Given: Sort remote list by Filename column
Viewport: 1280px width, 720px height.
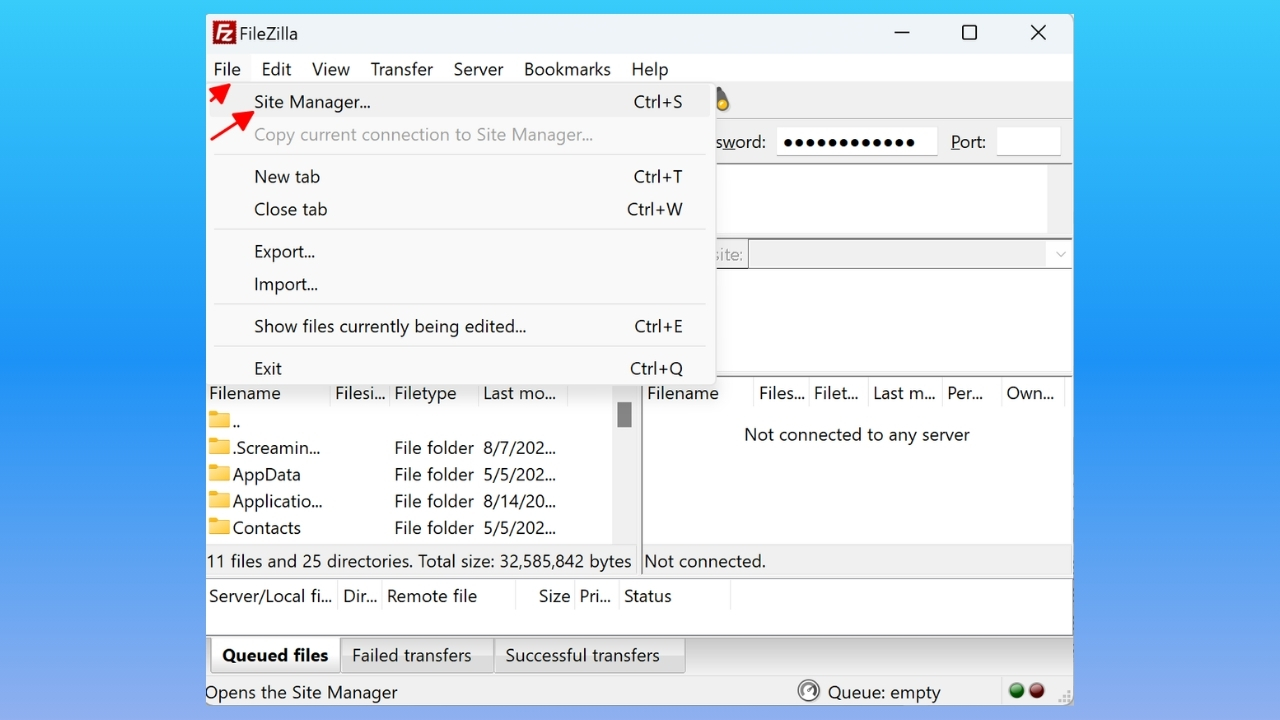Looking at the screenshot, I should click(x=698, y=394).
